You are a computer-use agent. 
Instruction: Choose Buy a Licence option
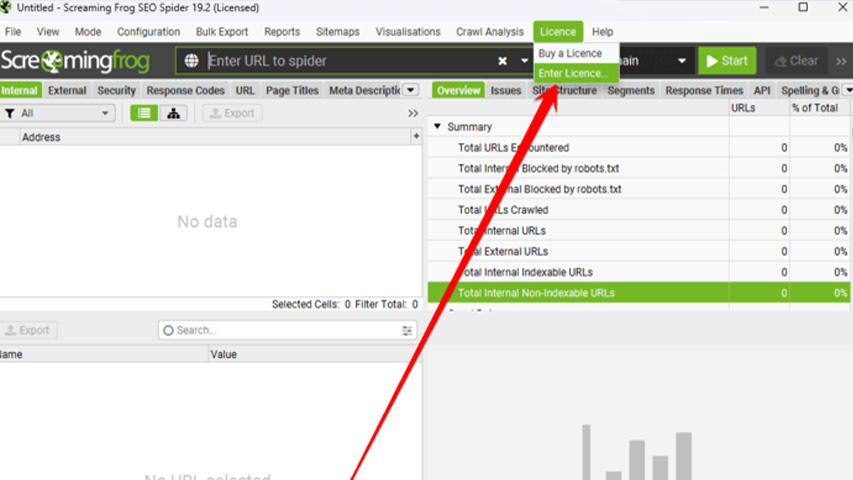point(570,53)
